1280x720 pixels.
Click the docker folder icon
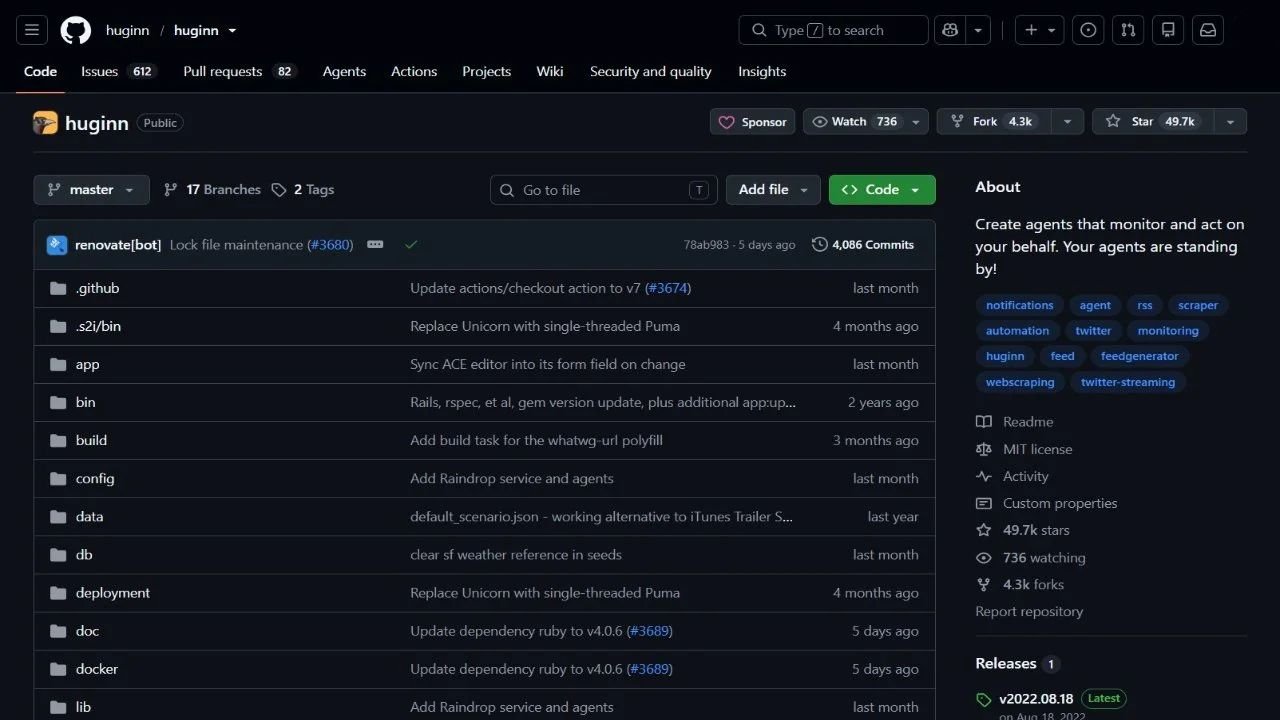pos(58,669)
